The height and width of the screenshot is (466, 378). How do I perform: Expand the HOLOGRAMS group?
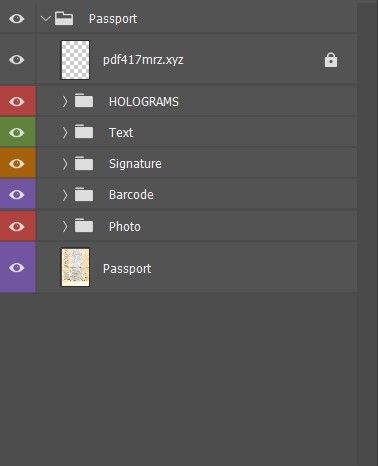click(x=65, y=101)
